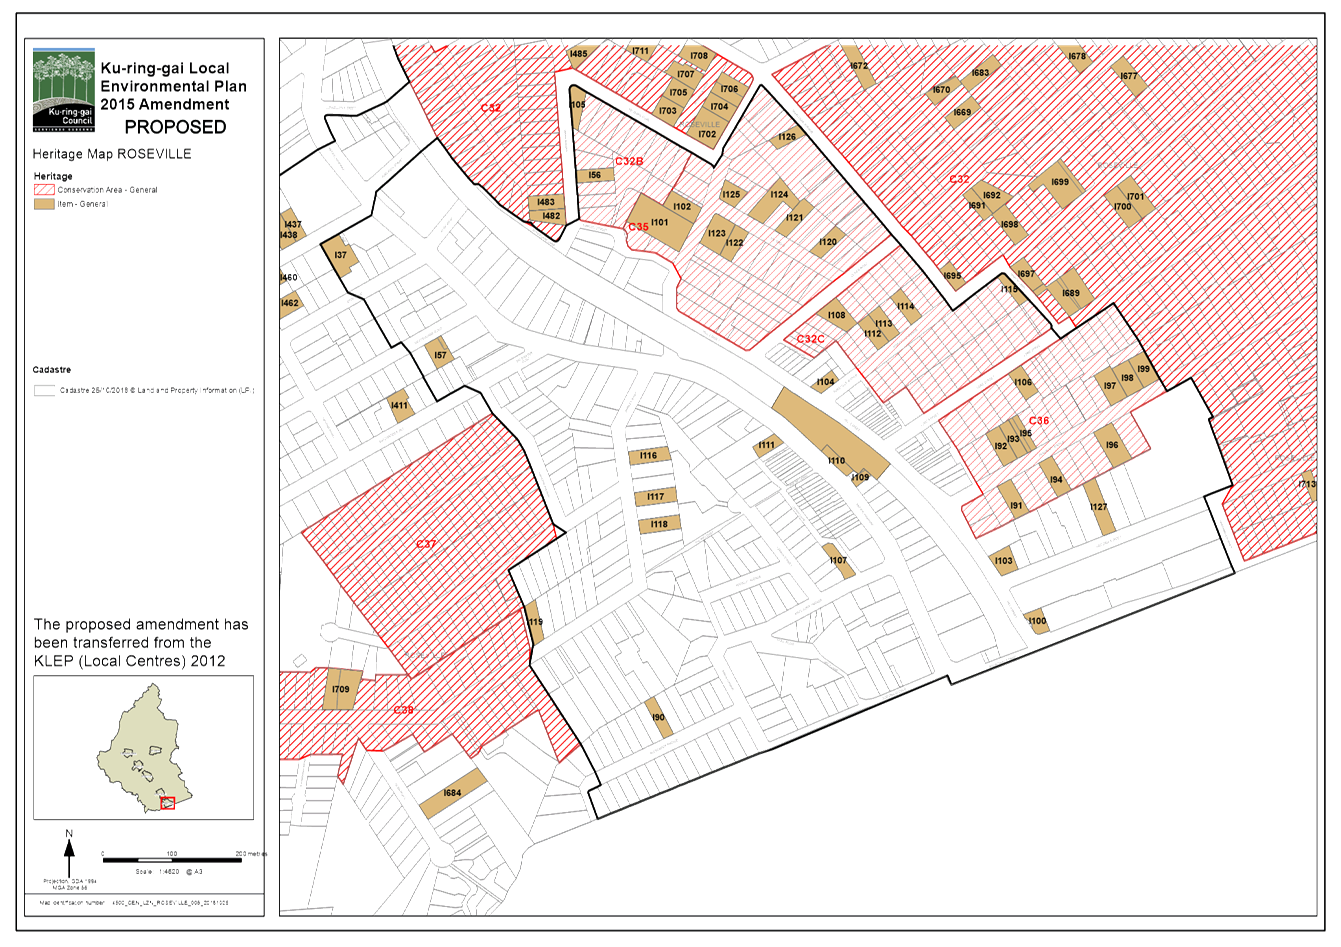This screenshot has width=1341, height=947.
Task: Click the 'Heritage' legend heading
Action: pyautogui.click(x=53, y=176)
